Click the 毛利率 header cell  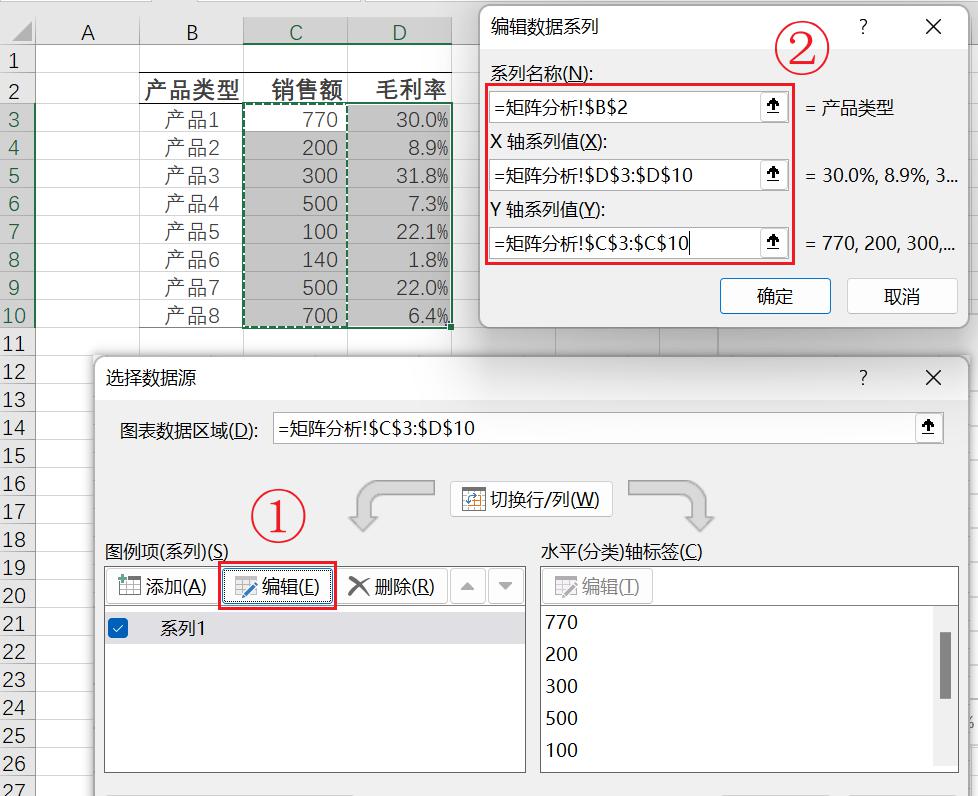(x=399, y=90)
